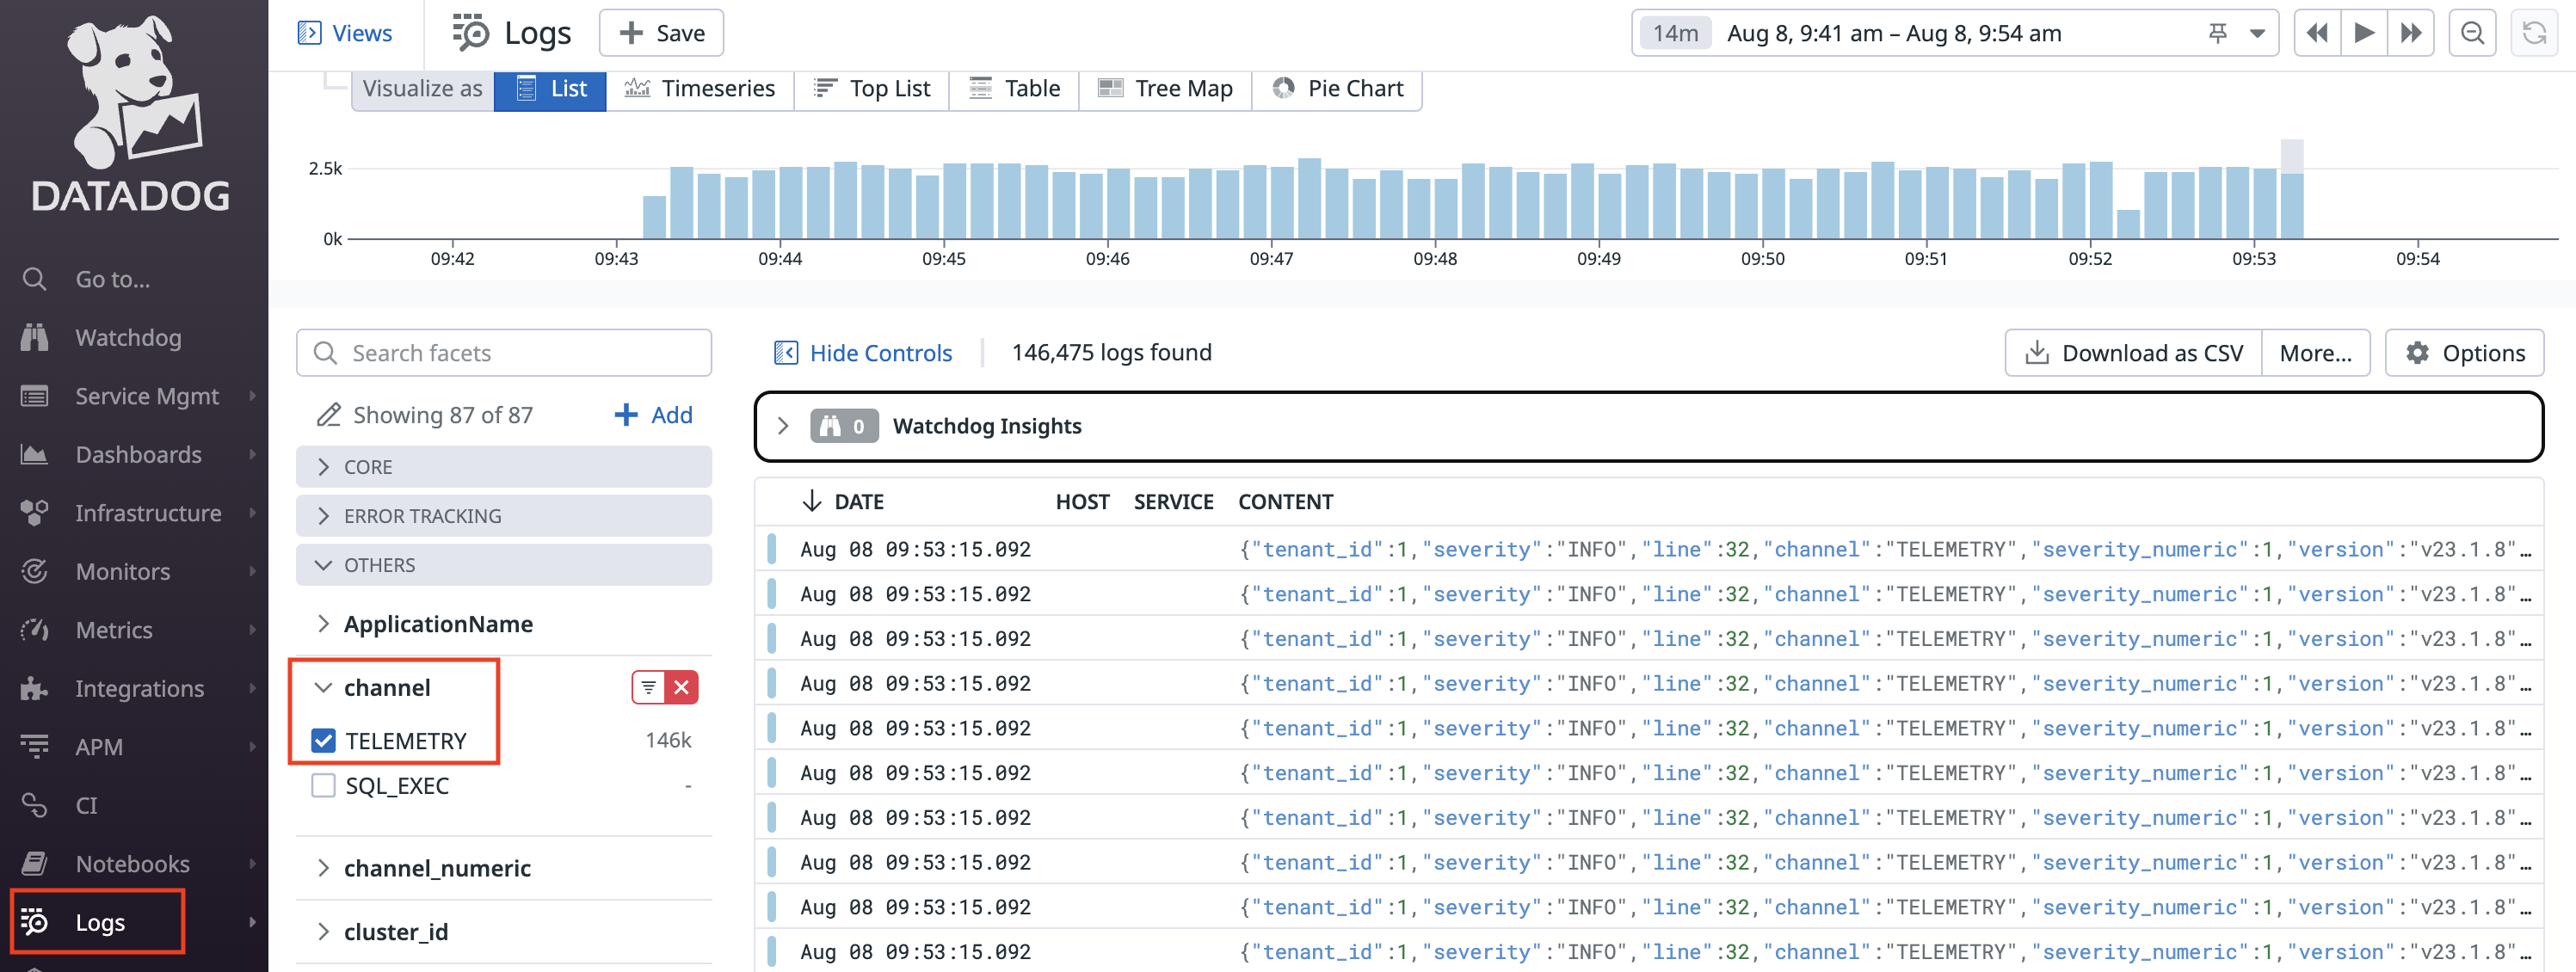Pin the current time frame
This screenshot has height=972, width=2576.
2218,32
